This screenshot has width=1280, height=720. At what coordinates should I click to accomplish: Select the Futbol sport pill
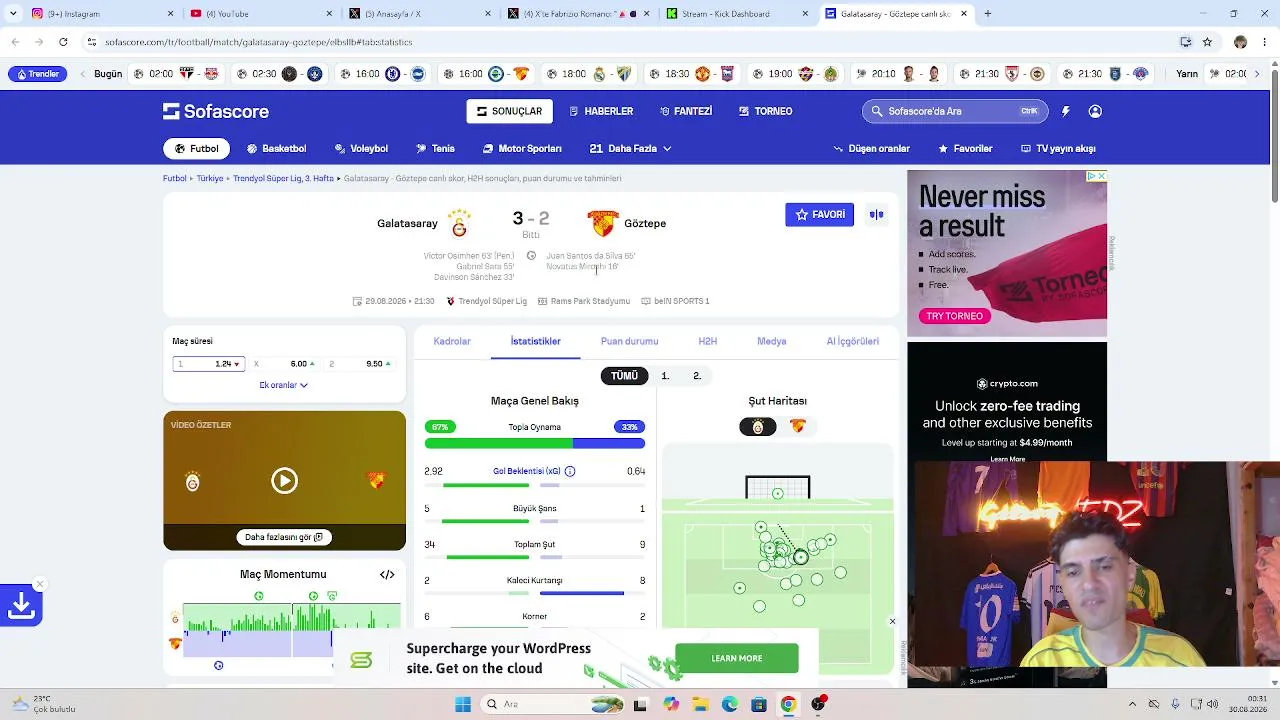tap(197, 148)
